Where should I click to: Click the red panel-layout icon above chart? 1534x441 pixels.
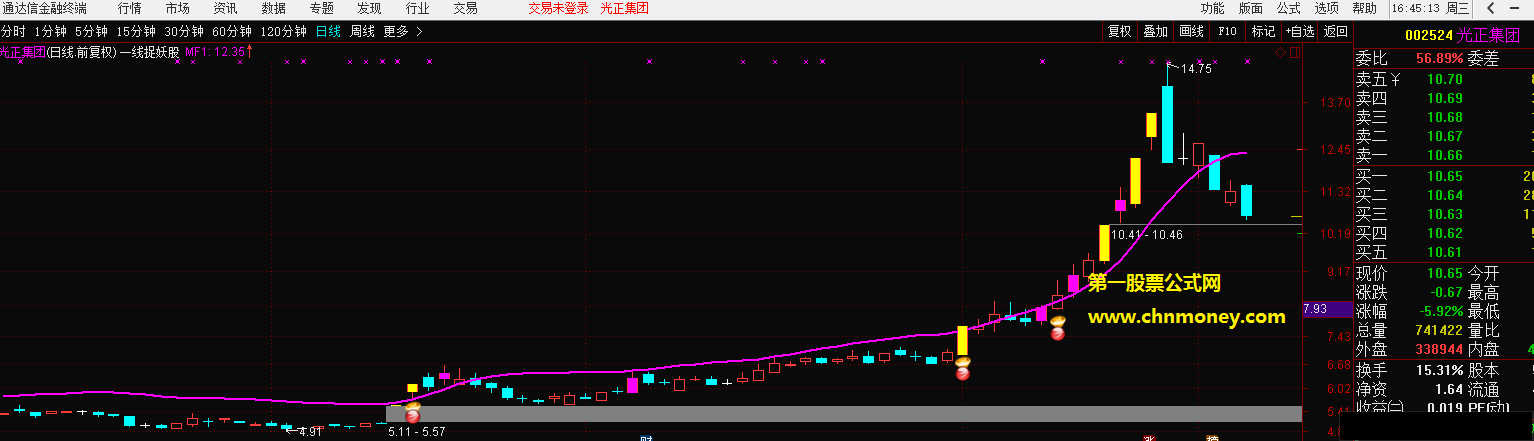1296,53
